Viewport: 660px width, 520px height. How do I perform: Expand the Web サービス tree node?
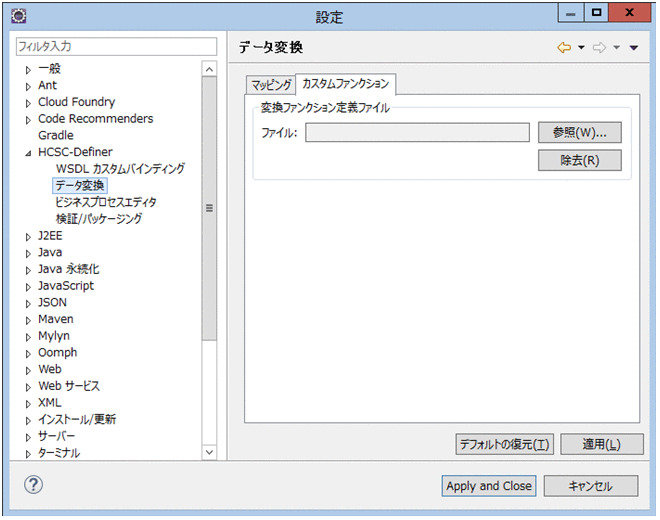coord(28,387)
